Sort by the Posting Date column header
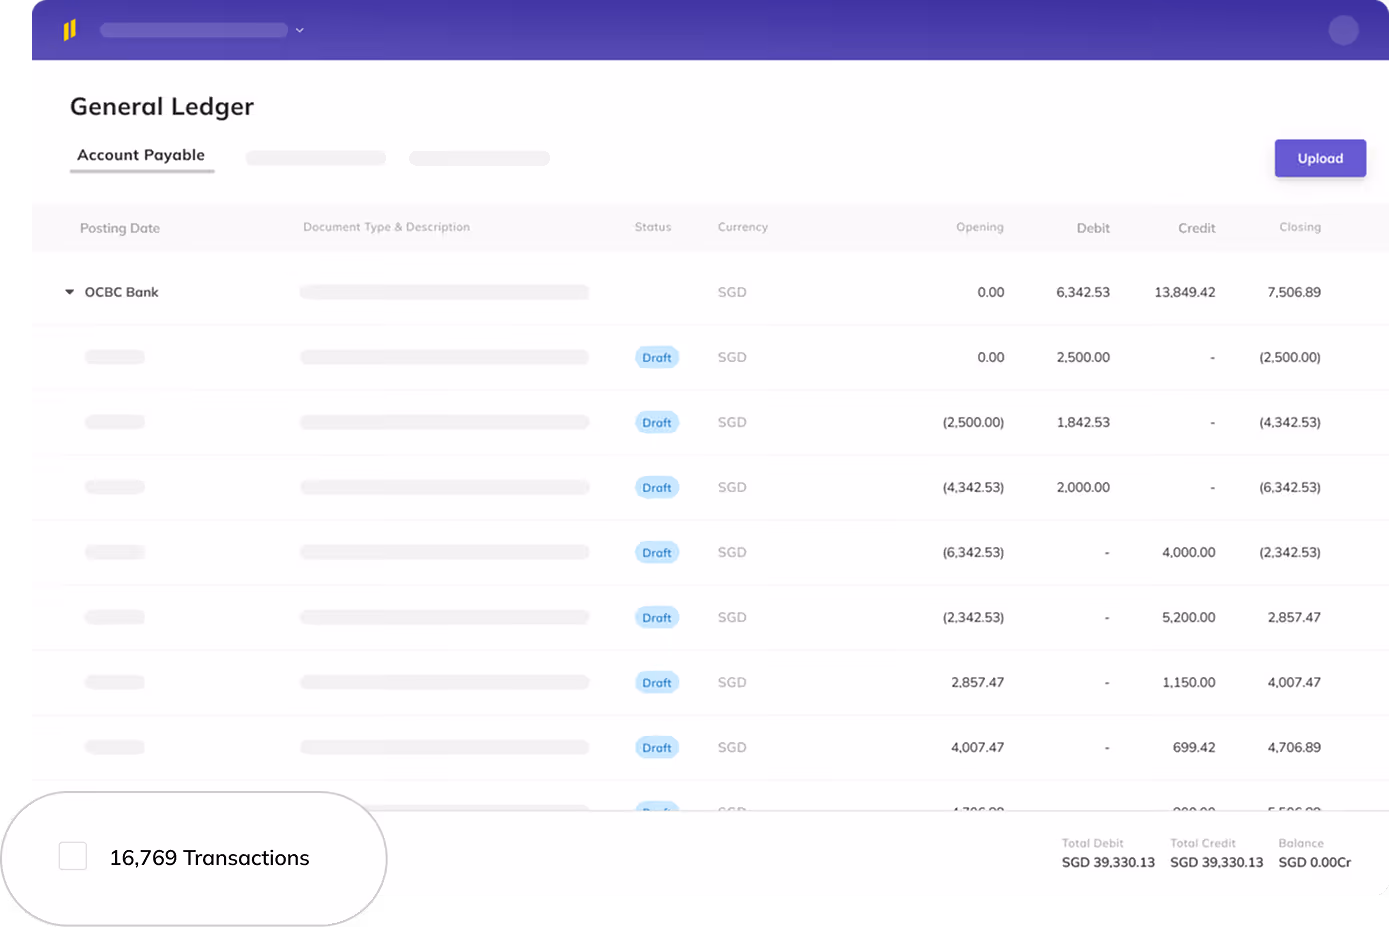Screen dimensions: 1389x927 pyautogui.click(x=120, y=228)
